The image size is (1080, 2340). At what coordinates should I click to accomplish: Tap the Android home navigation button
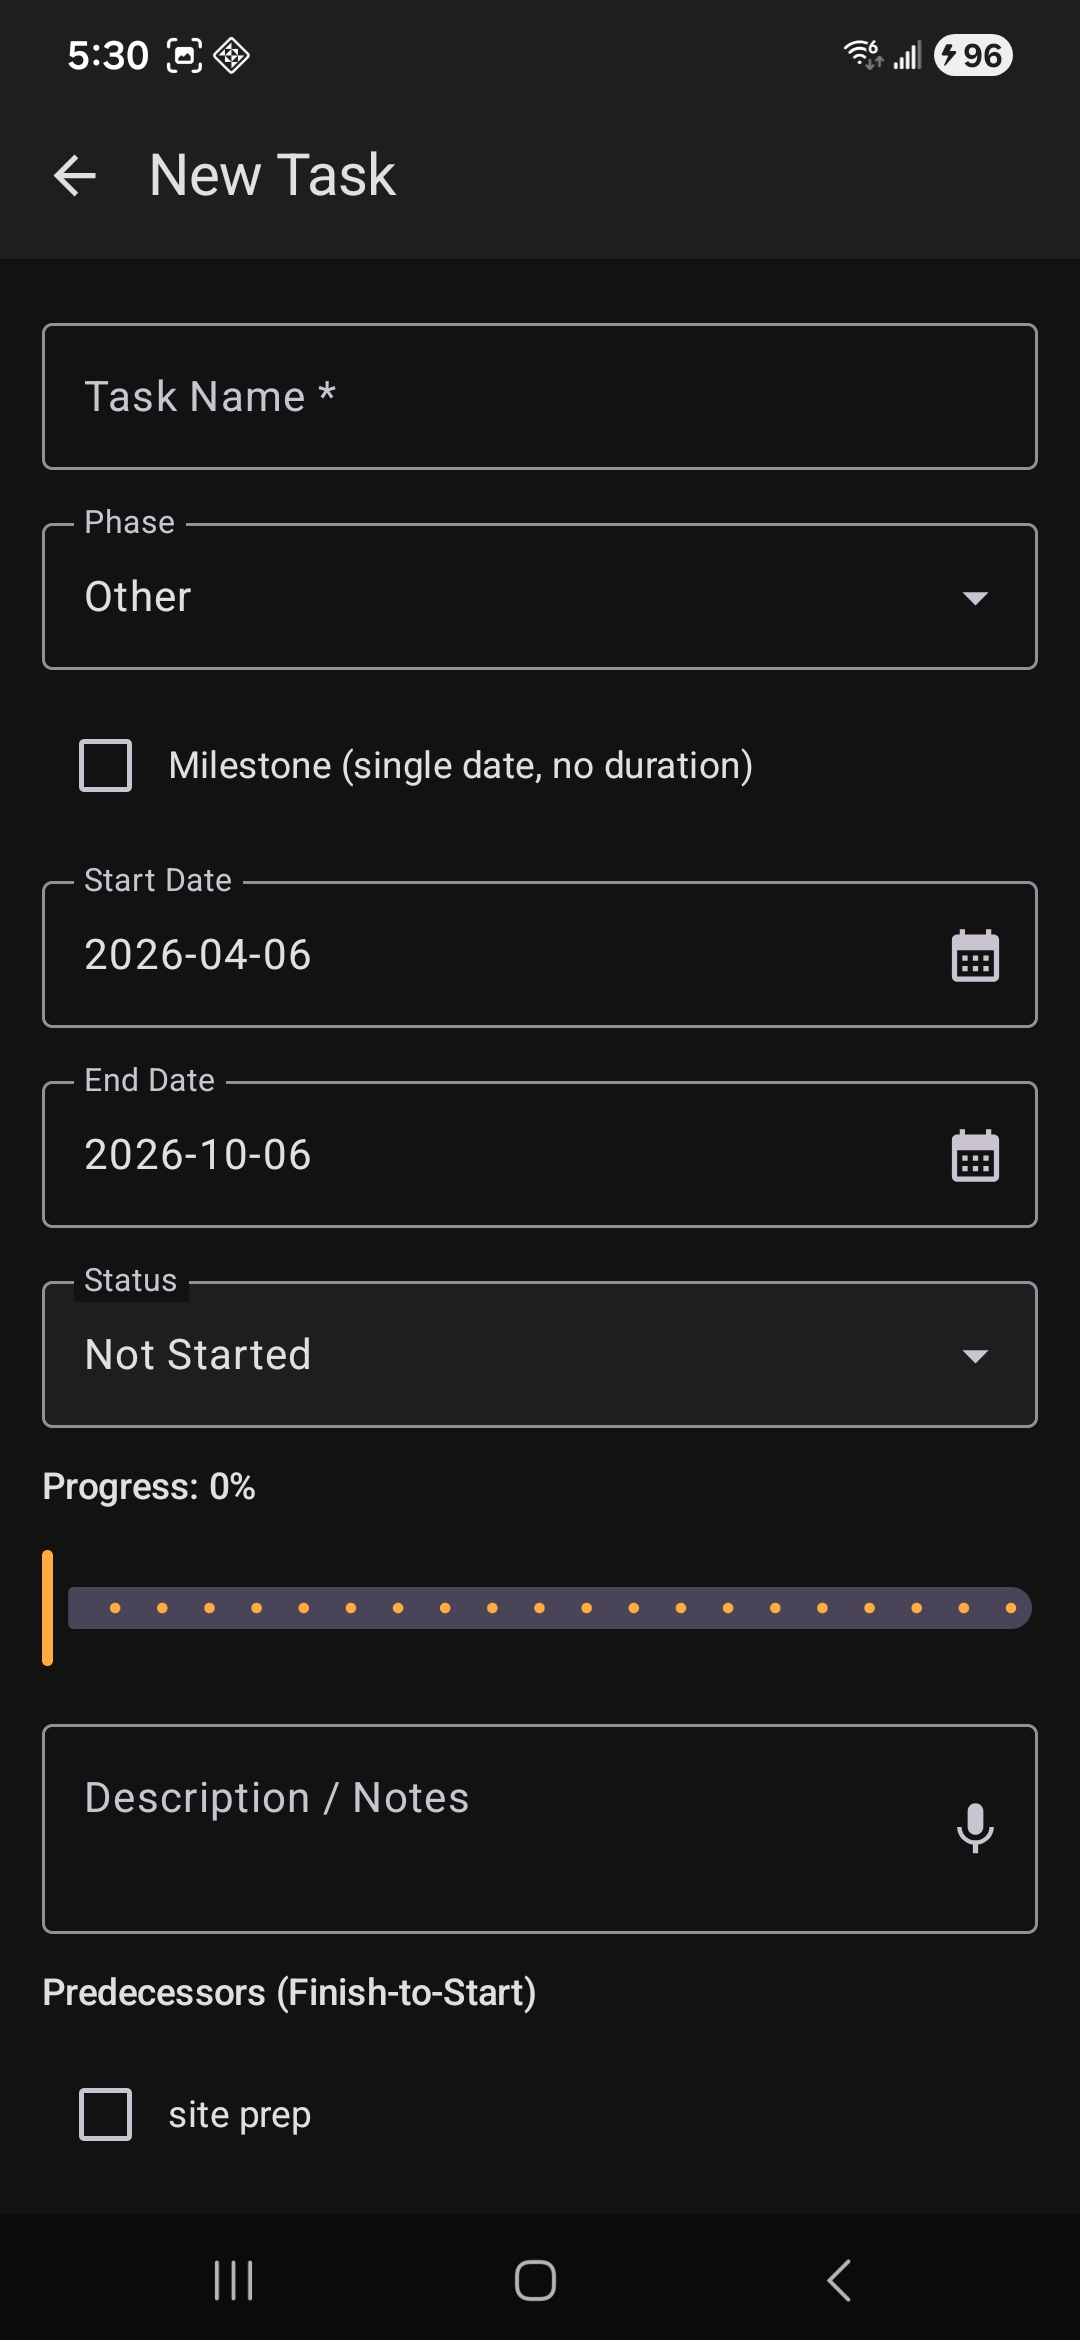(533, 2280)
